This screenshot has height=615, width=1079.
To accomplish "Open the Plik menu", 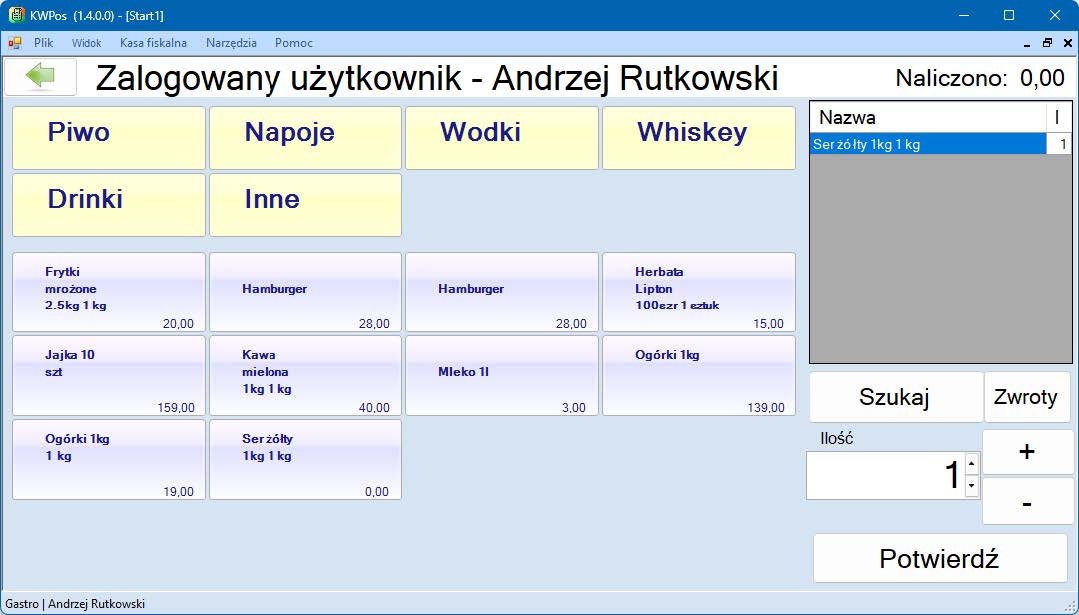I will coord(43,43).
